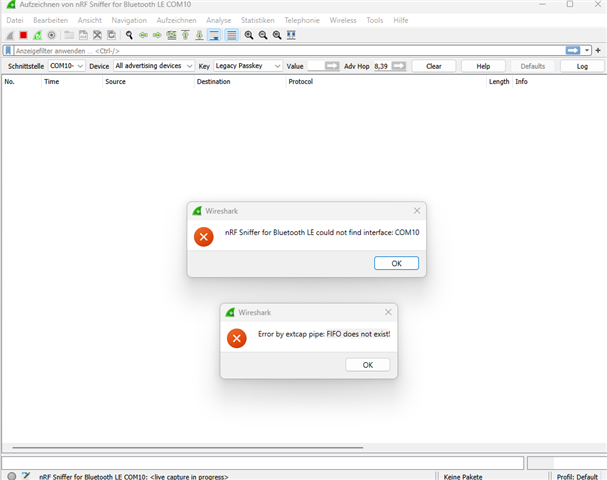Apply the display filter arrow button
The height and width of the screenshot is (480, 607).
pos(573,50)
